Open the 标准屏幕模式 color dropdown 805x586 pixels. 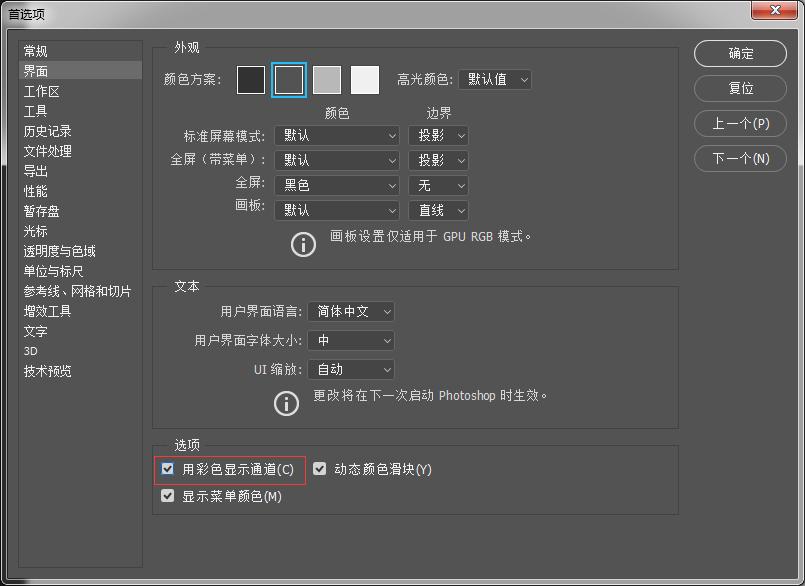point(336,135)
